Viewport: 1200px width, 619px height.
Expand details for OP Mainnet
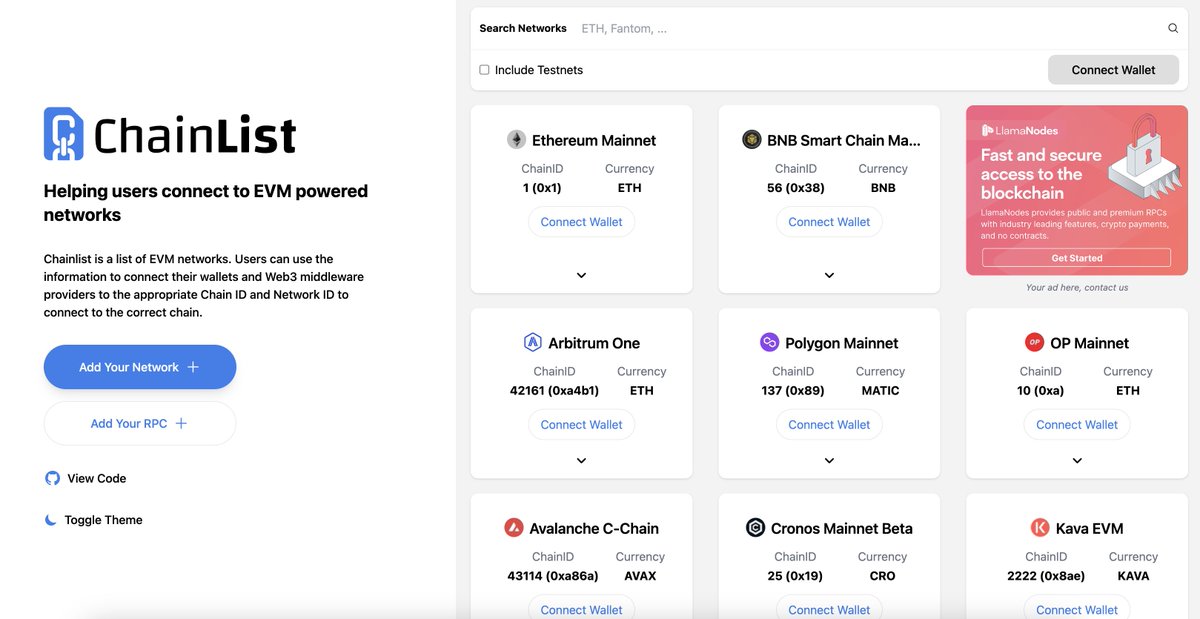(x=1076, y=460)
